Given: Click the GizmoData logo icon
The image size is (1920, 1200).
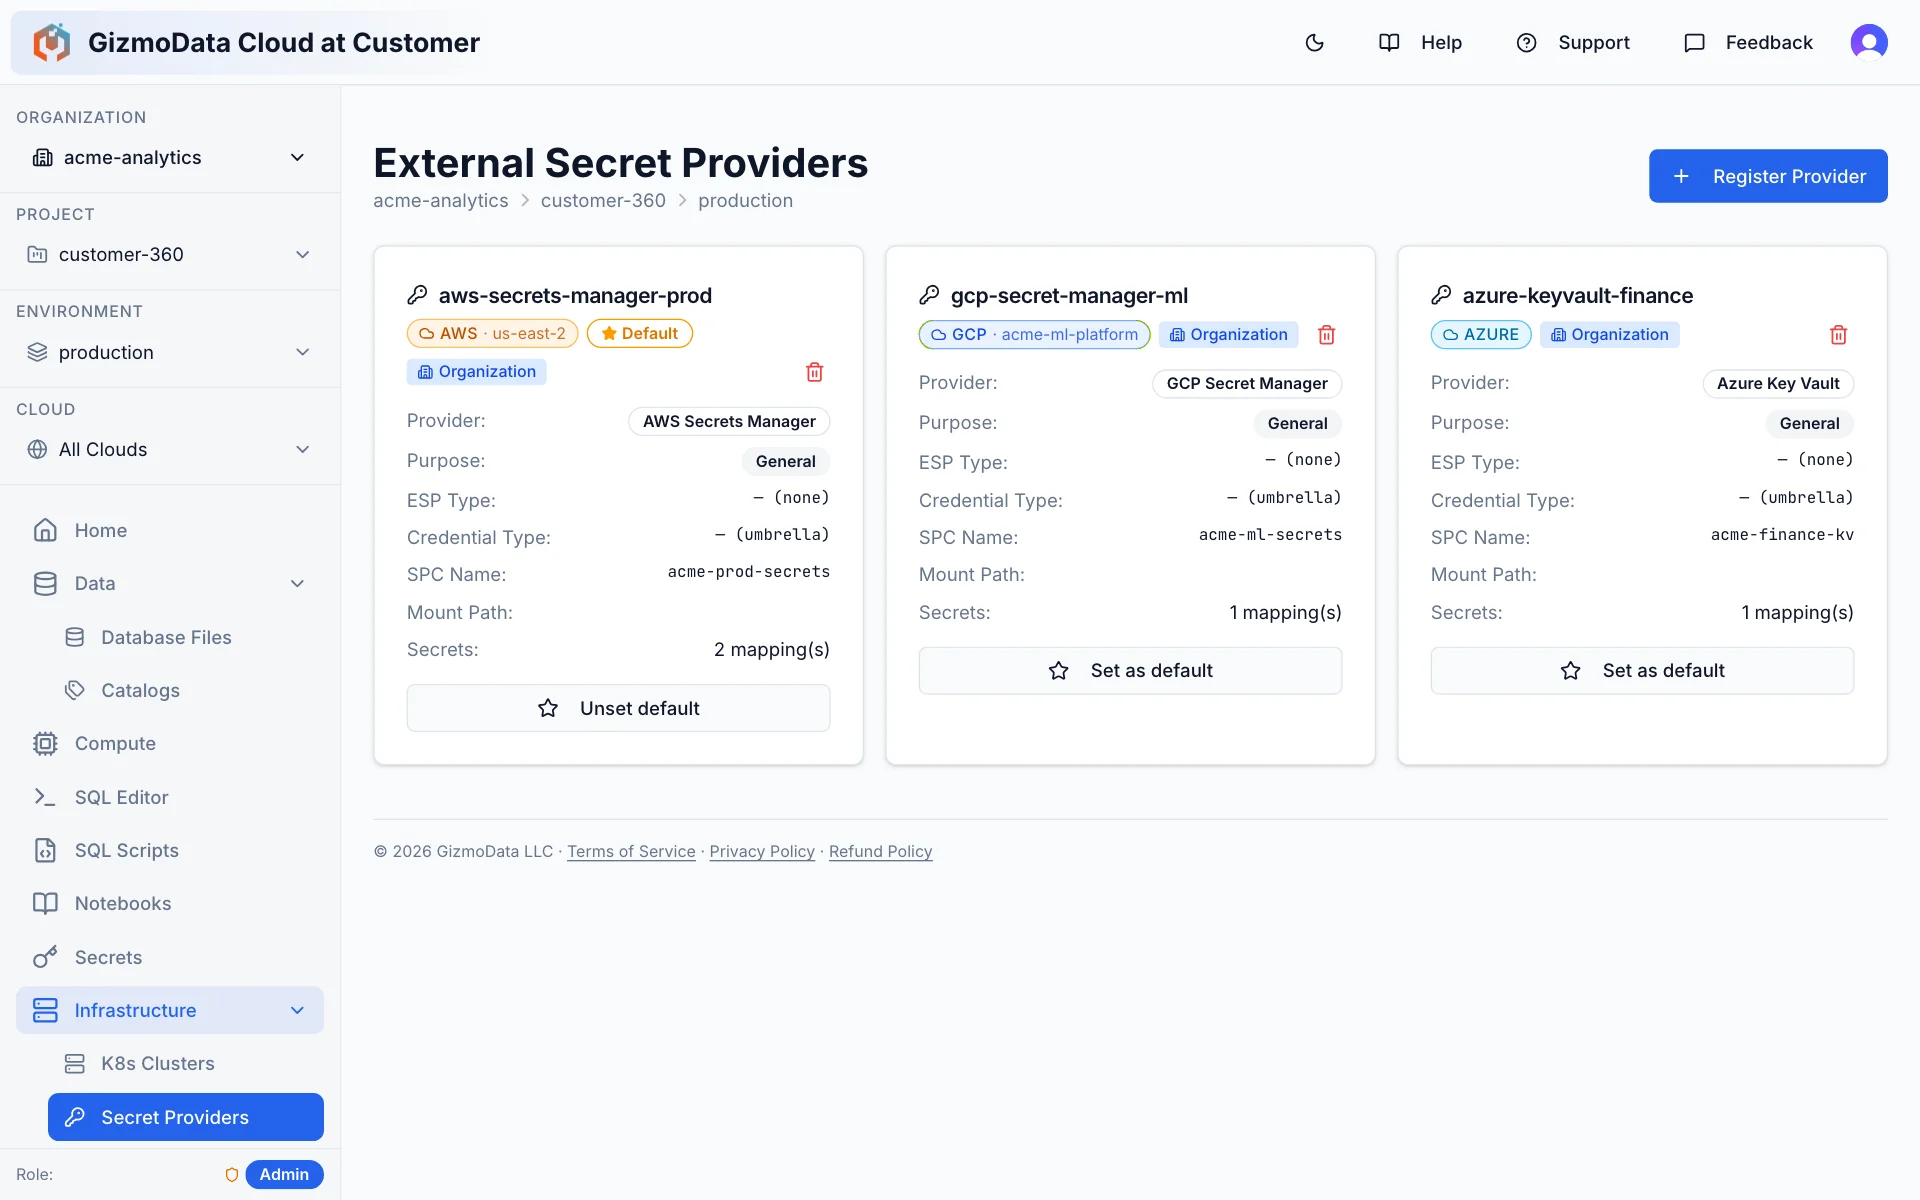Looking at the screenshot, I should coord(51,42).
